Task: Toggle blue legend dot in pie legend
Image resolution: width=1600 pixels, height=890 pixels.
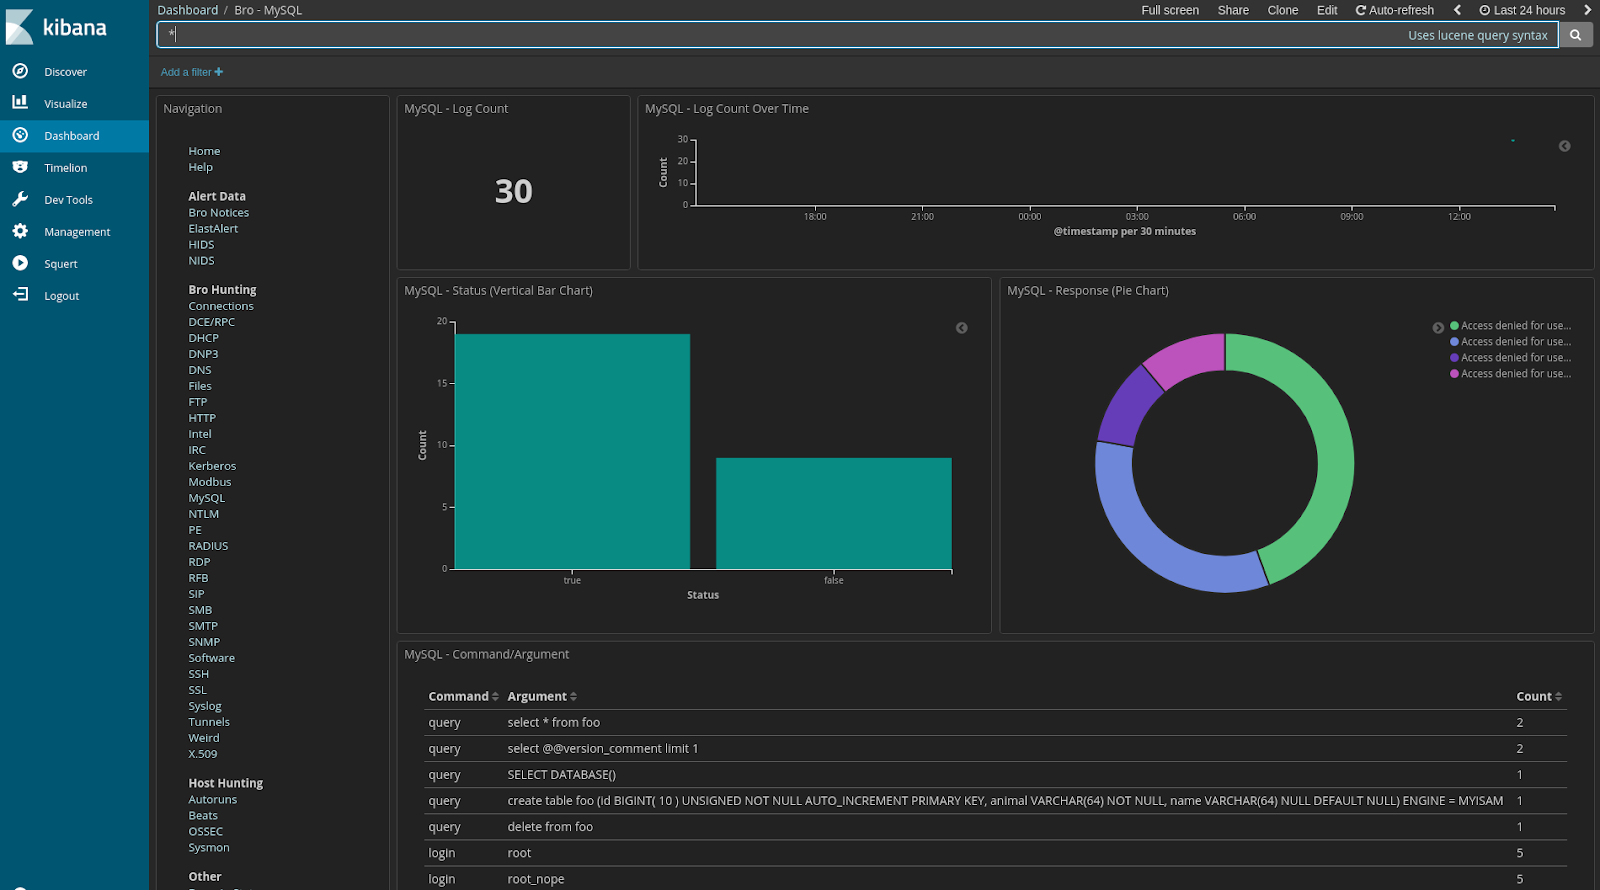Action: 1454,342
